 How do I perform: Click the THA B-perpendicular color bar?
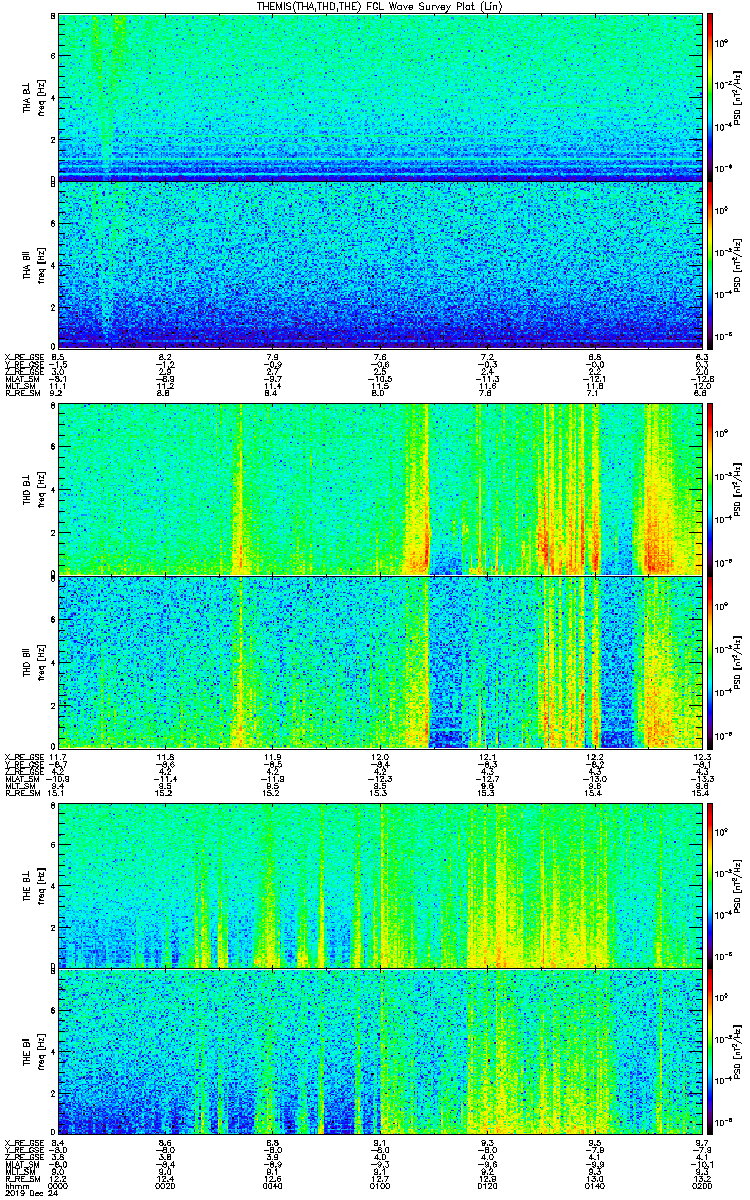click(711, 96)
